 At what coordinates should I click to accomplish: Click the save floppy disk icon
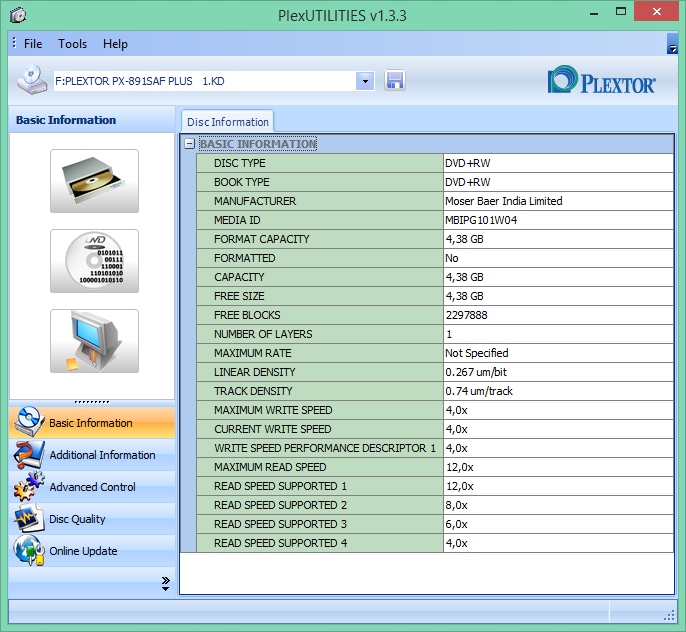395,80
